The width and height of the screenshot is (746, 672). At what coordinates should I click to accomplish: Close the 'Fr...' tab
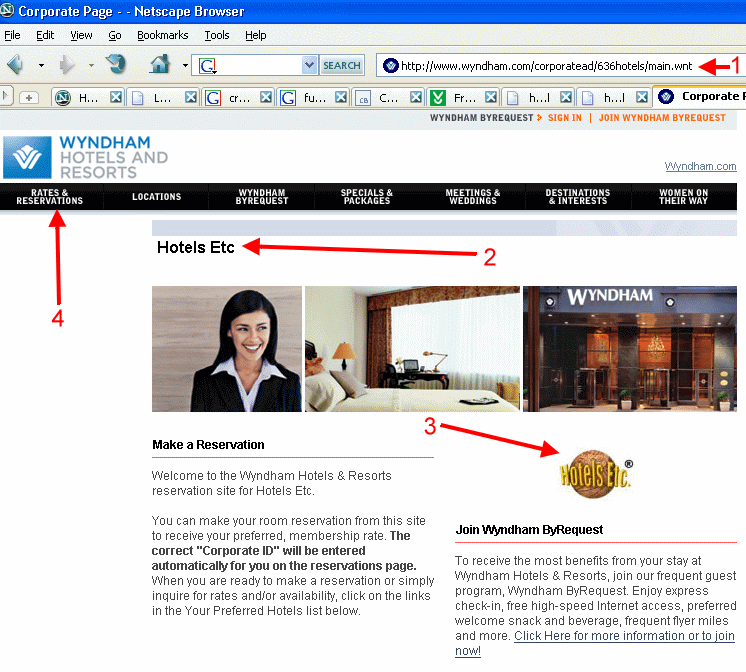(x=491, y=97)
